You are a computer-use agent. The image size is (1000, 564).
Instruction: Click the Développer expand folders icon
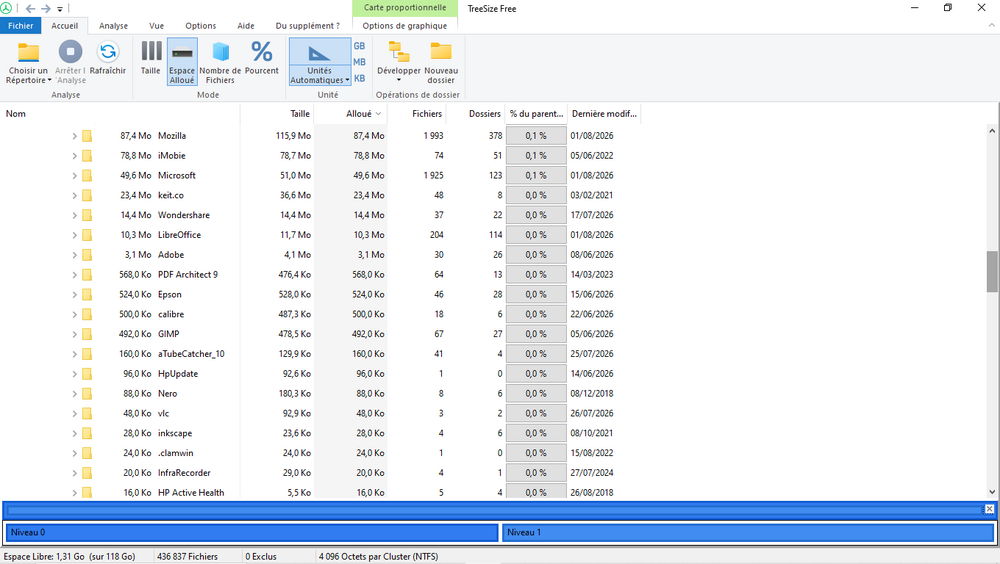click(399, 52)
